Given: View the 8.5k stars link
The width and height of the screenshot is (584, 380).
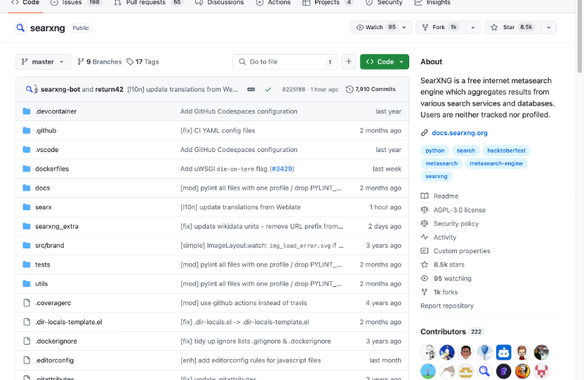Looking at the screenshot, I should pos(442,265).
